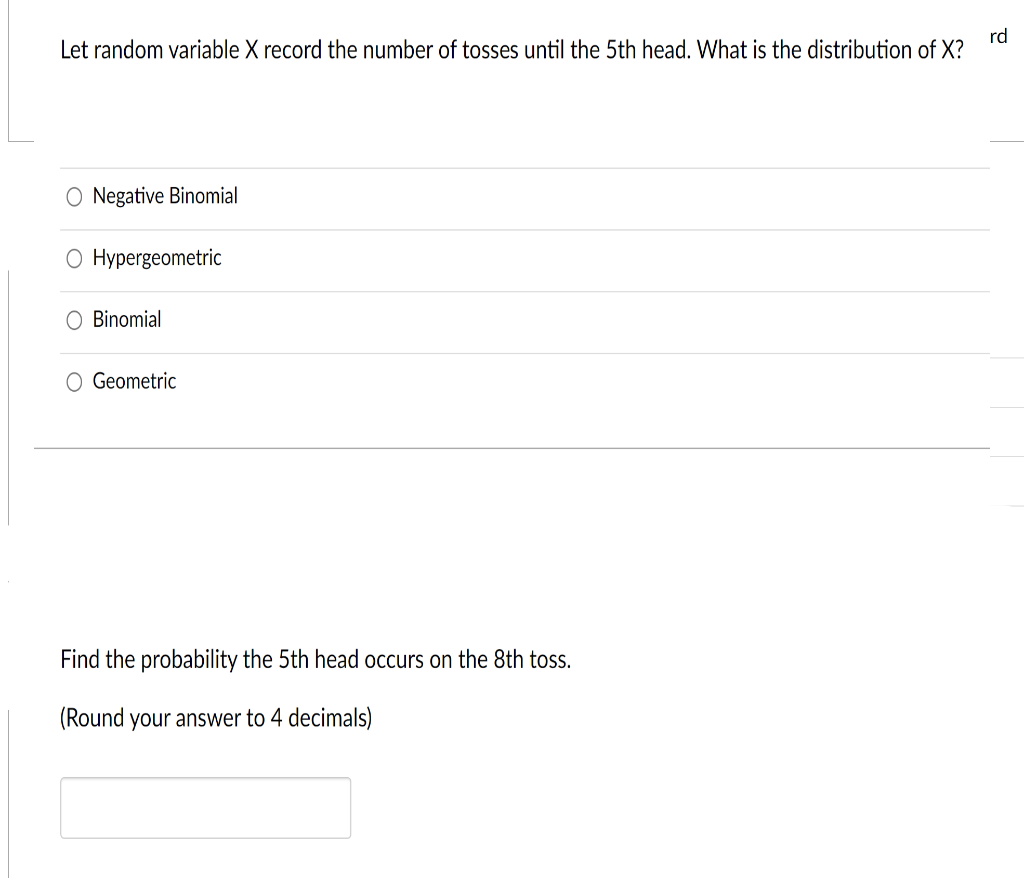Click the rounding instruction text

click(216, 717)
